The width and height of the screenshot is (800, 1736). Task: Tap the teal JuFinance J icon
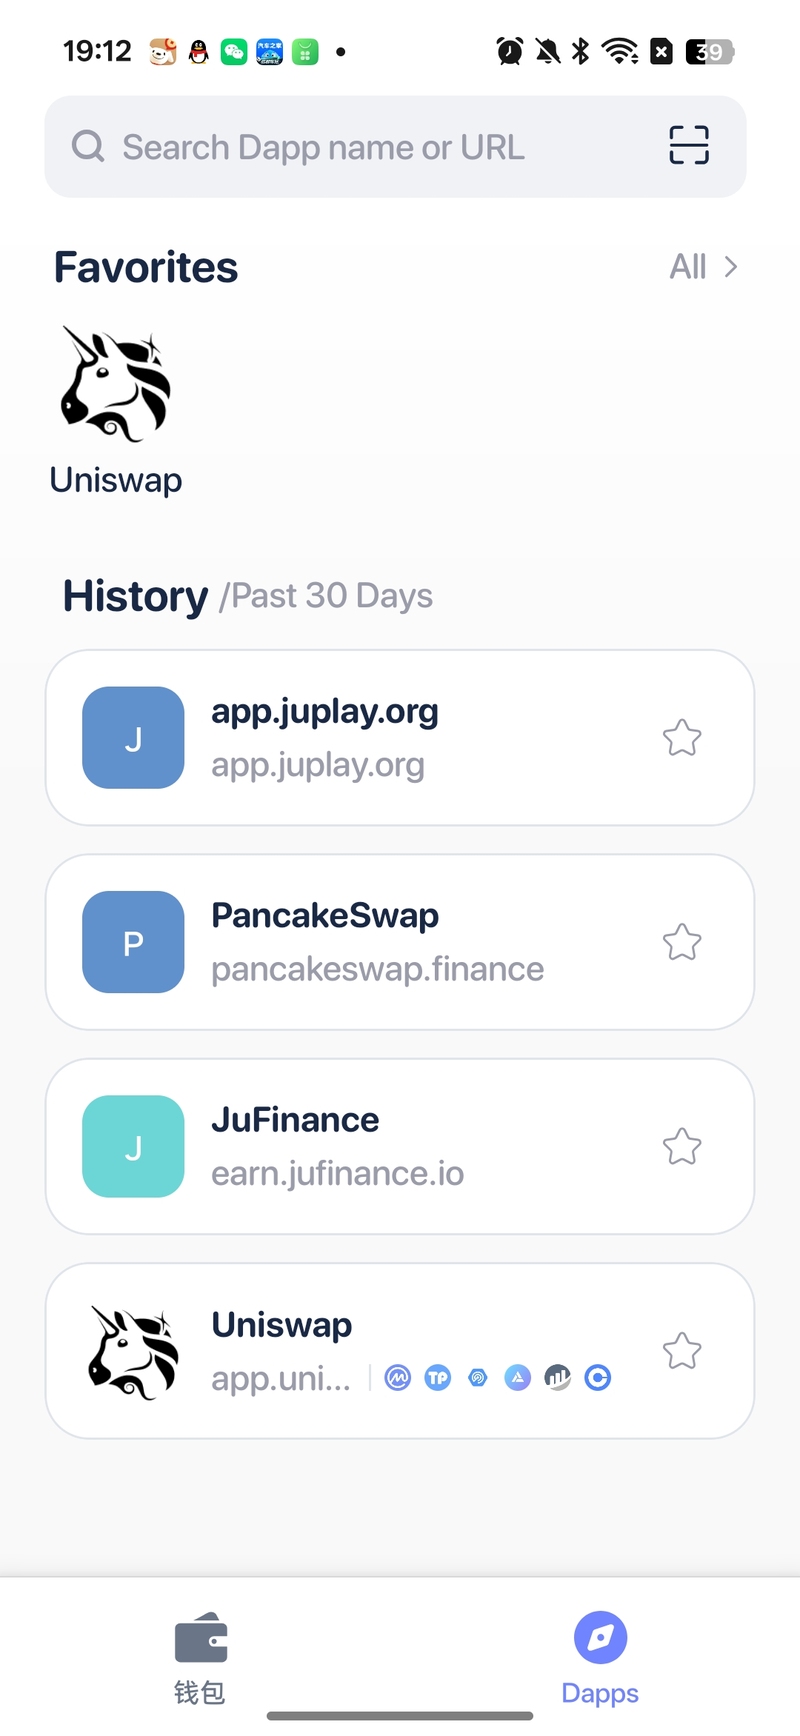pos(133,1146)
